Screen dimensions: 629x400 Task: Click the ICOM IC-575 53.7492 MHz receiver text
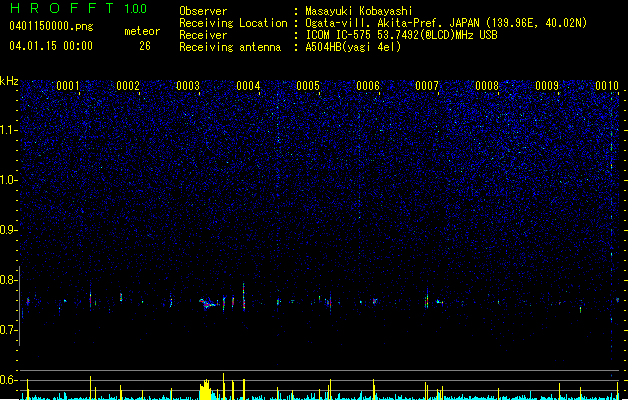click(x=401, y=35)
